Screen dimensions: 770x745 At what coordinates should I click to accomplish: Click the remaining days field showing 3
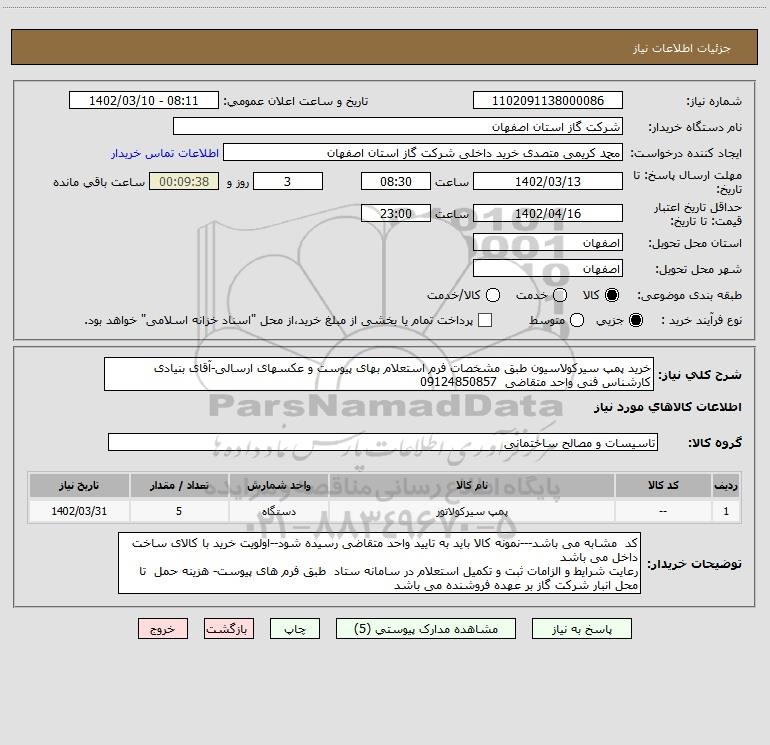288,182
